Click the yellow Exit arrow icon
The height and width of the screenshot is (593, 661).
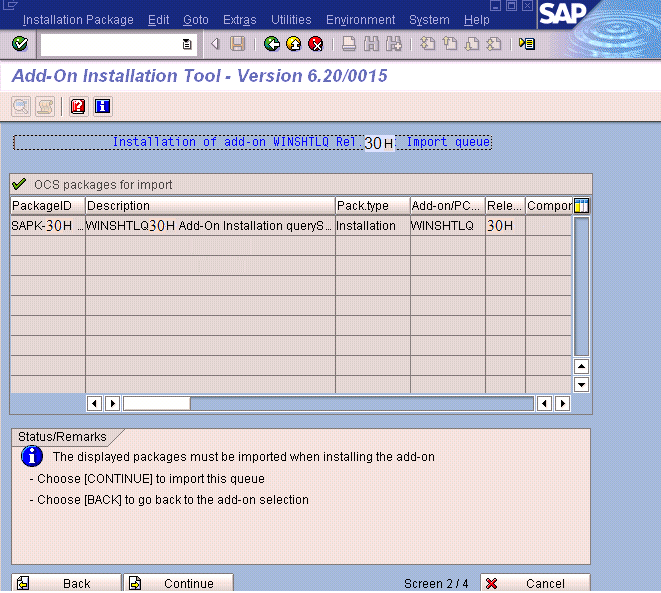coord(294,44)
